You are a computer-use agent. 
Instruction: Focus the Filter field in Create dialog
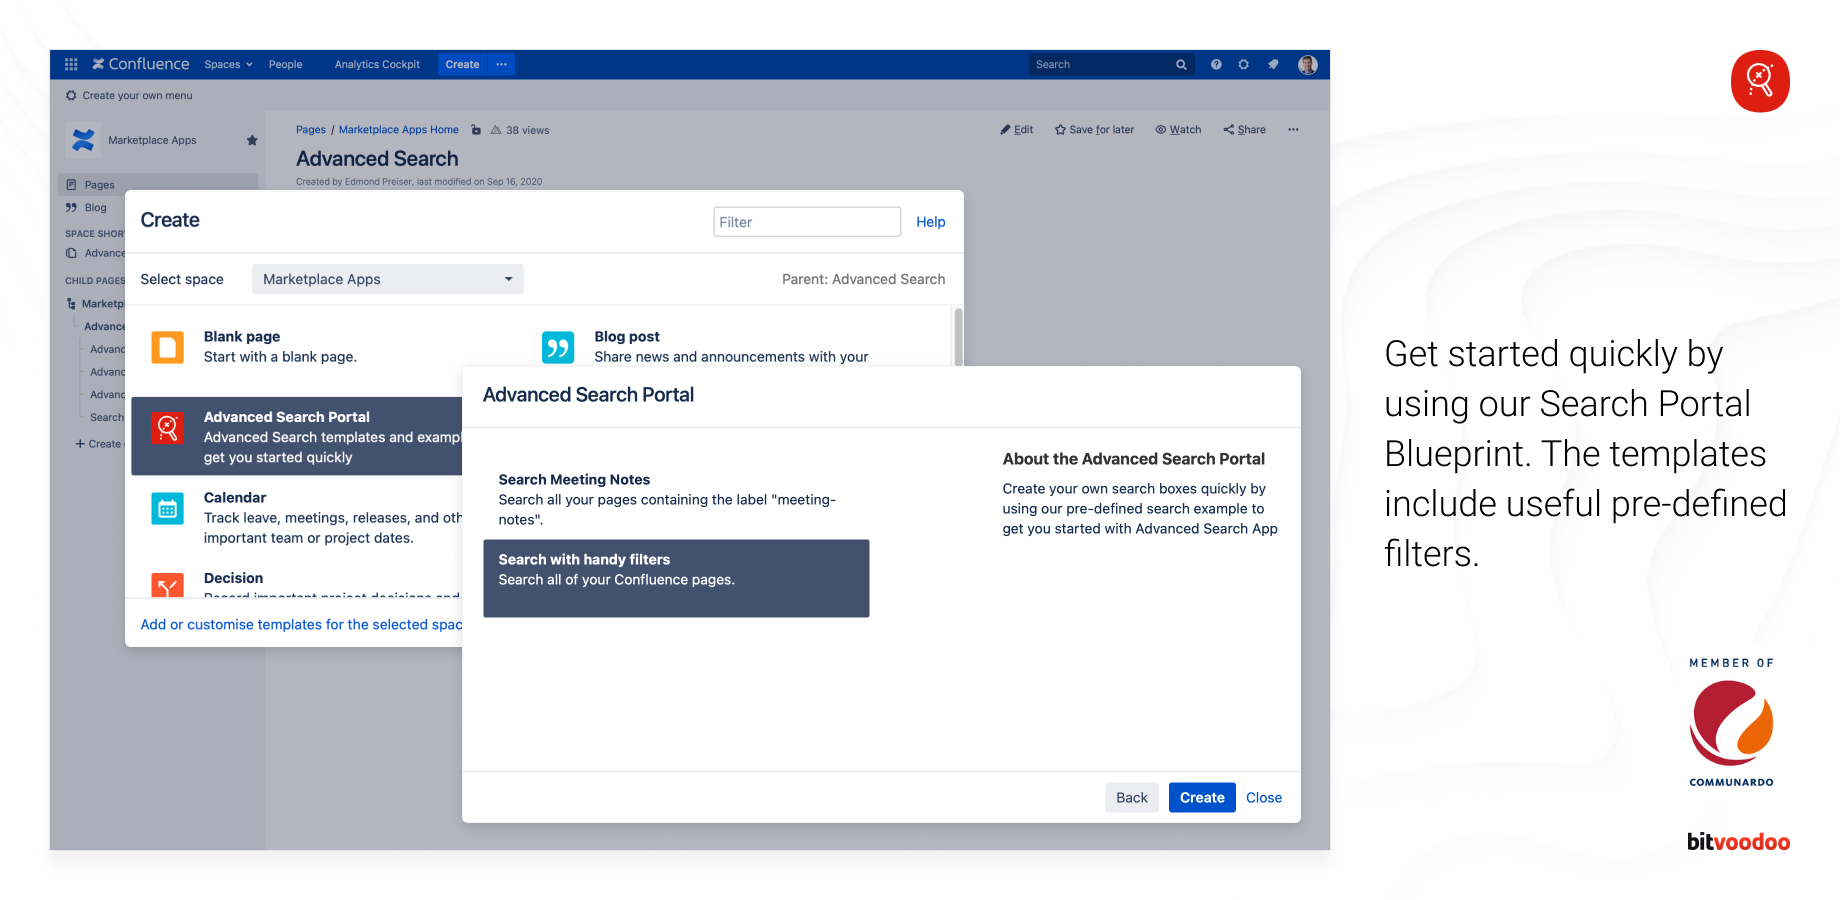tap(807, 222)
